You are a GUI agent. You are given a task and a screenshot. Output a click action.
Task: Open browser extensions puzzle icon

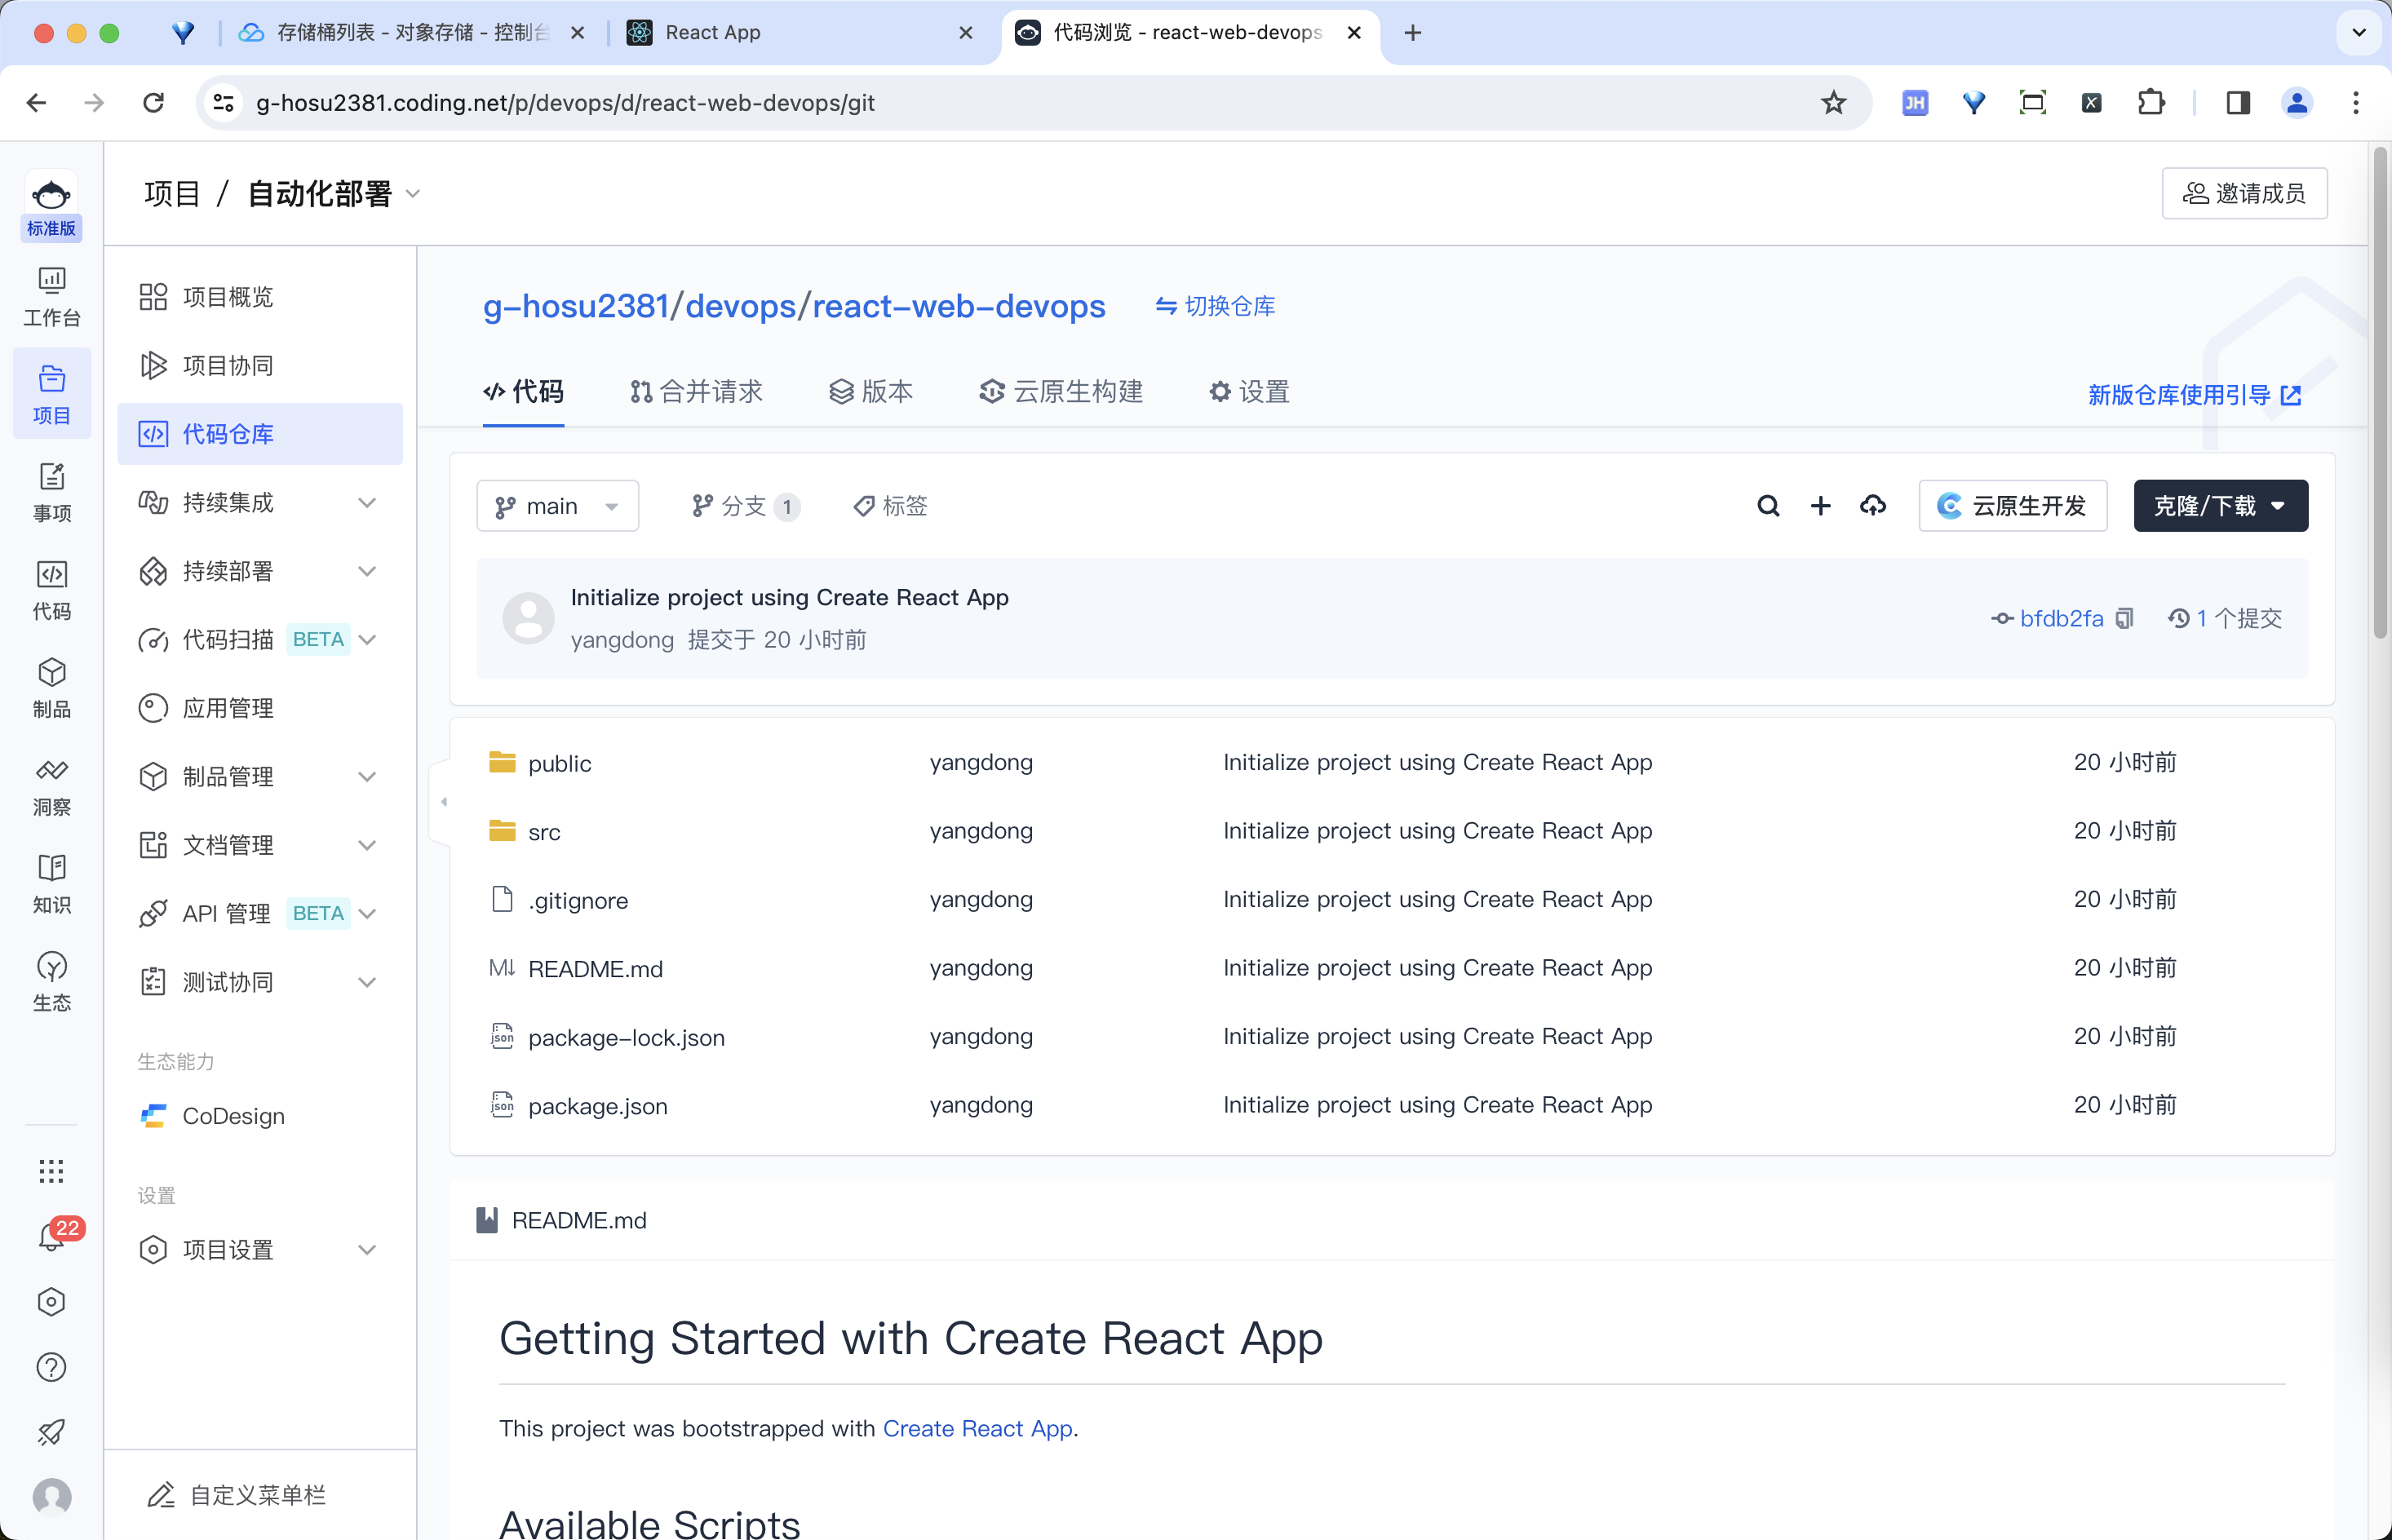coord(2150,103)
